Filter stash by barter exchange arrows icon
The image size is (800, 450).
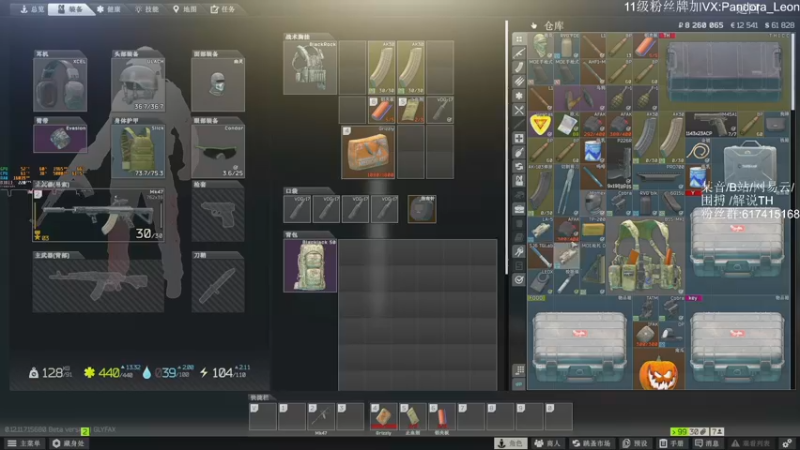pyautogui.click(x=519, y=166)
